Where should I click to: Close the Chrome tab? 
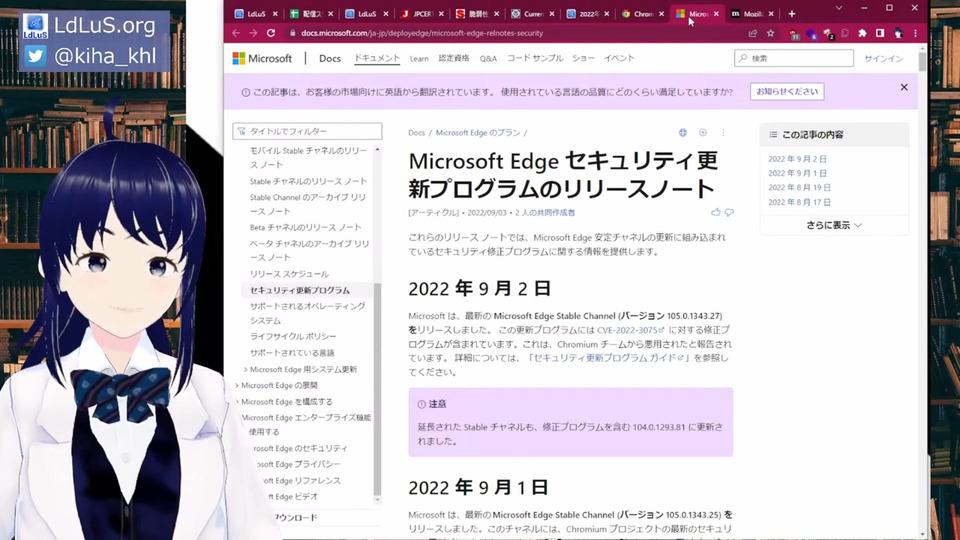661,13
